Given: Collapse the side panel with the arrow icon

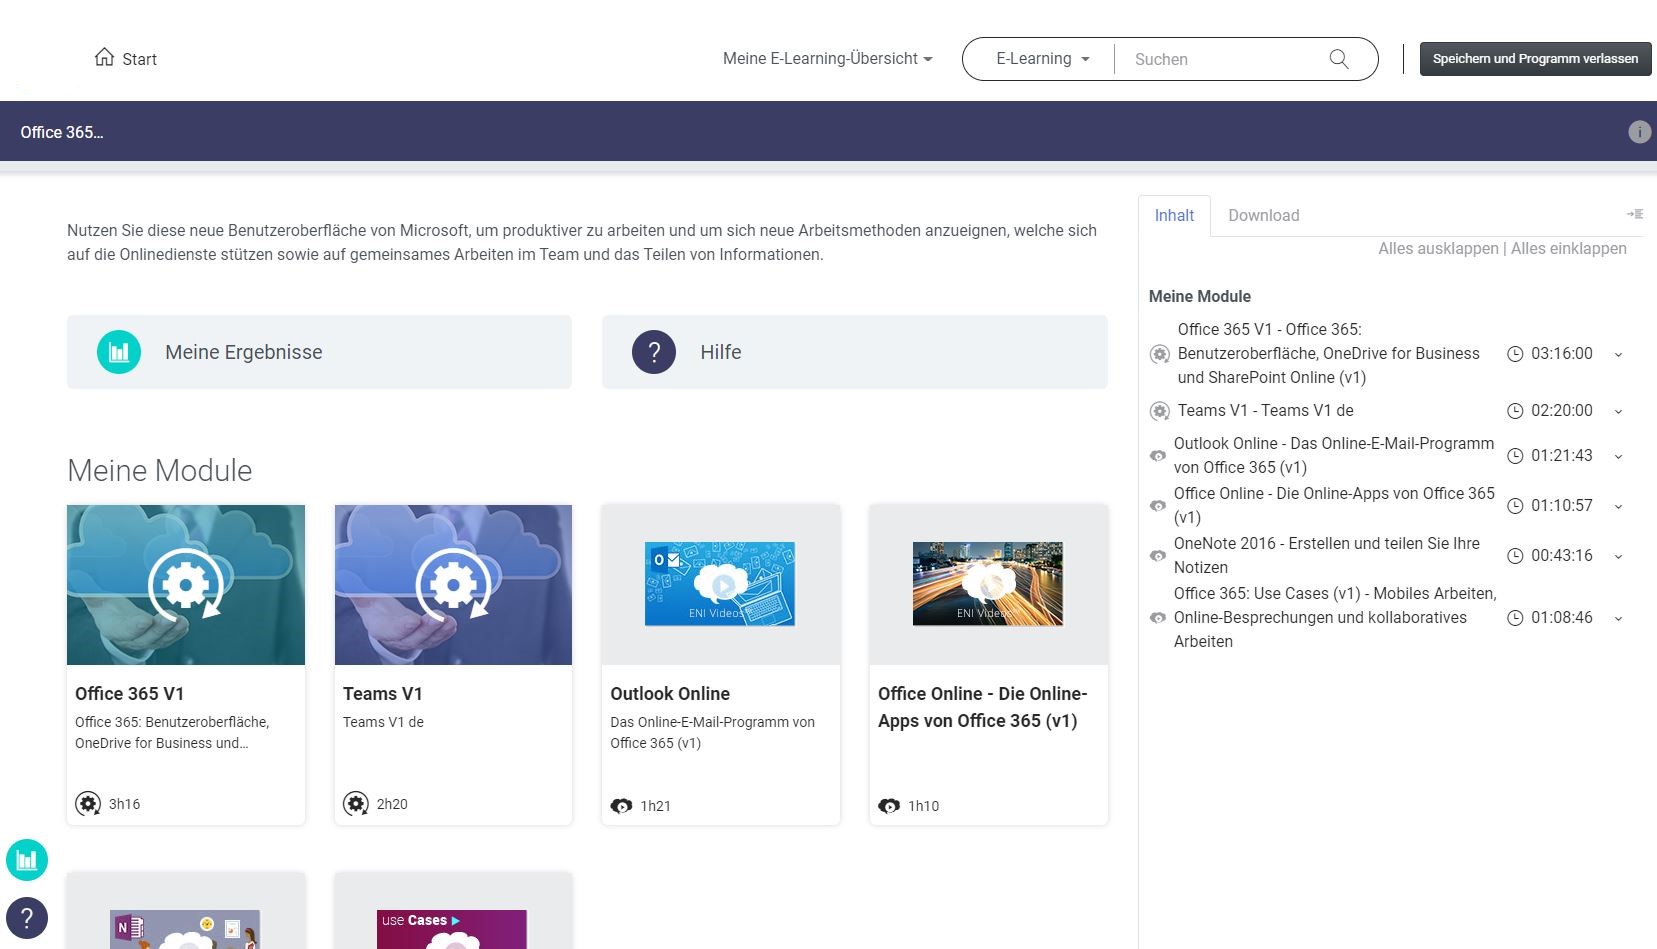Looking at the screenshot, I should (x=1635, y=214).
